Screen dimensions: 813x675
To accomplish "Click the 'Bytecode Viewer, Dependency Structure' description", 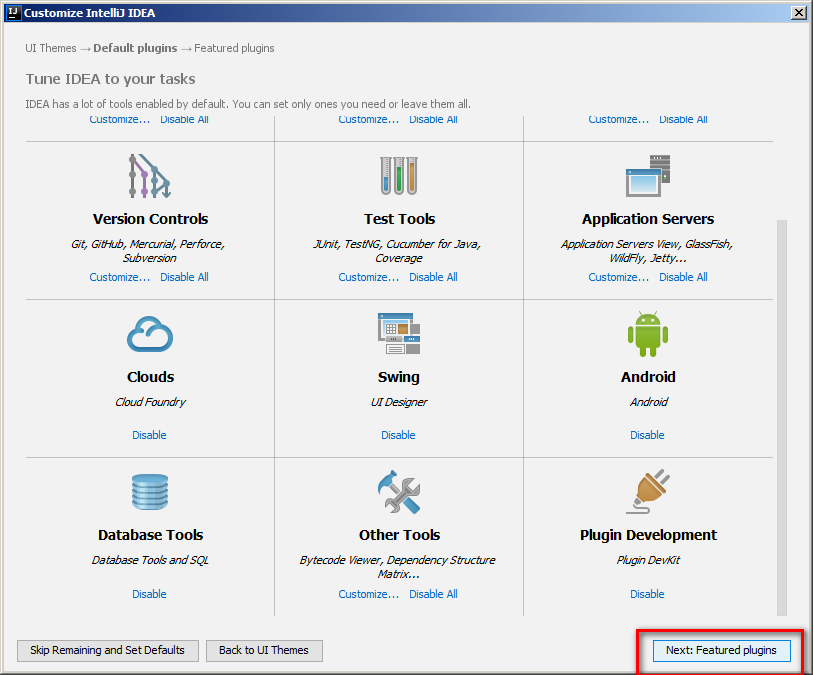I will coord(398,567).
